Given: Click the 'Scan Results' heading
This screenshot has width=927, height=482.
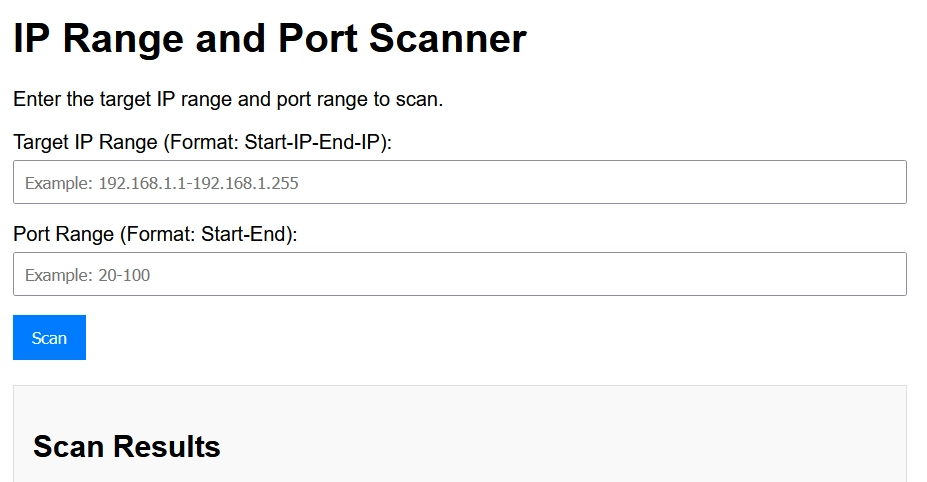Looking at the screenshot, I should pyautogui.click(x=126, y=446).
